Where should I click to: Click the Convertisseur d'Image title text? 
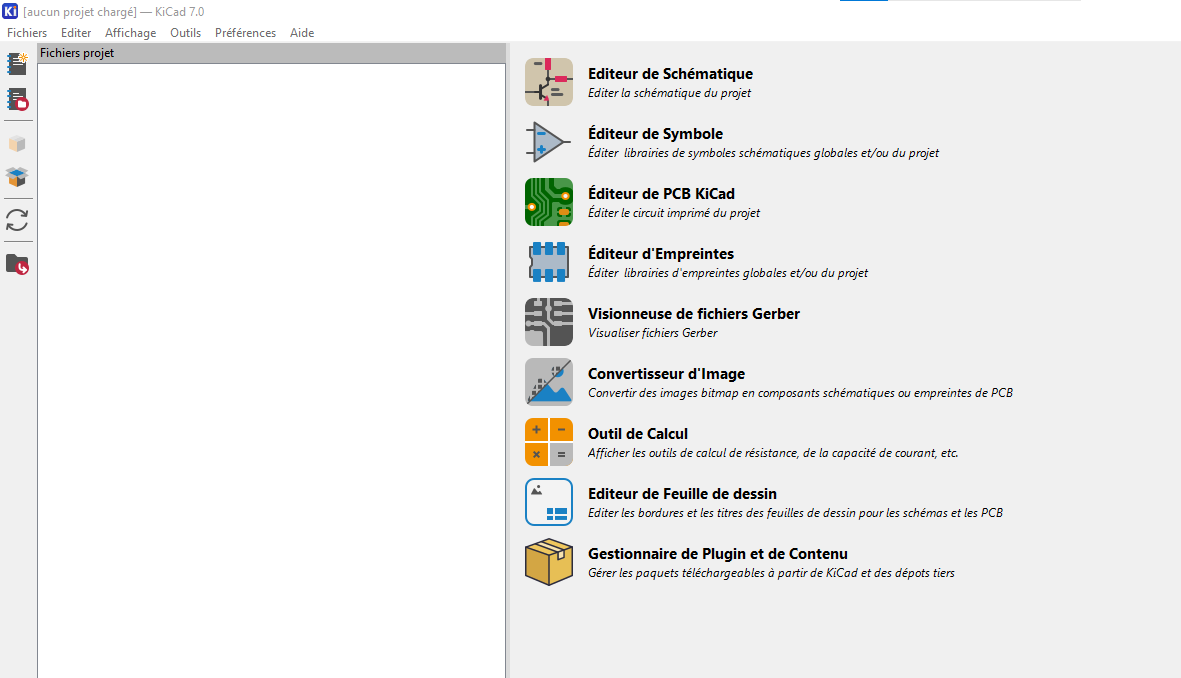point(666,374)
